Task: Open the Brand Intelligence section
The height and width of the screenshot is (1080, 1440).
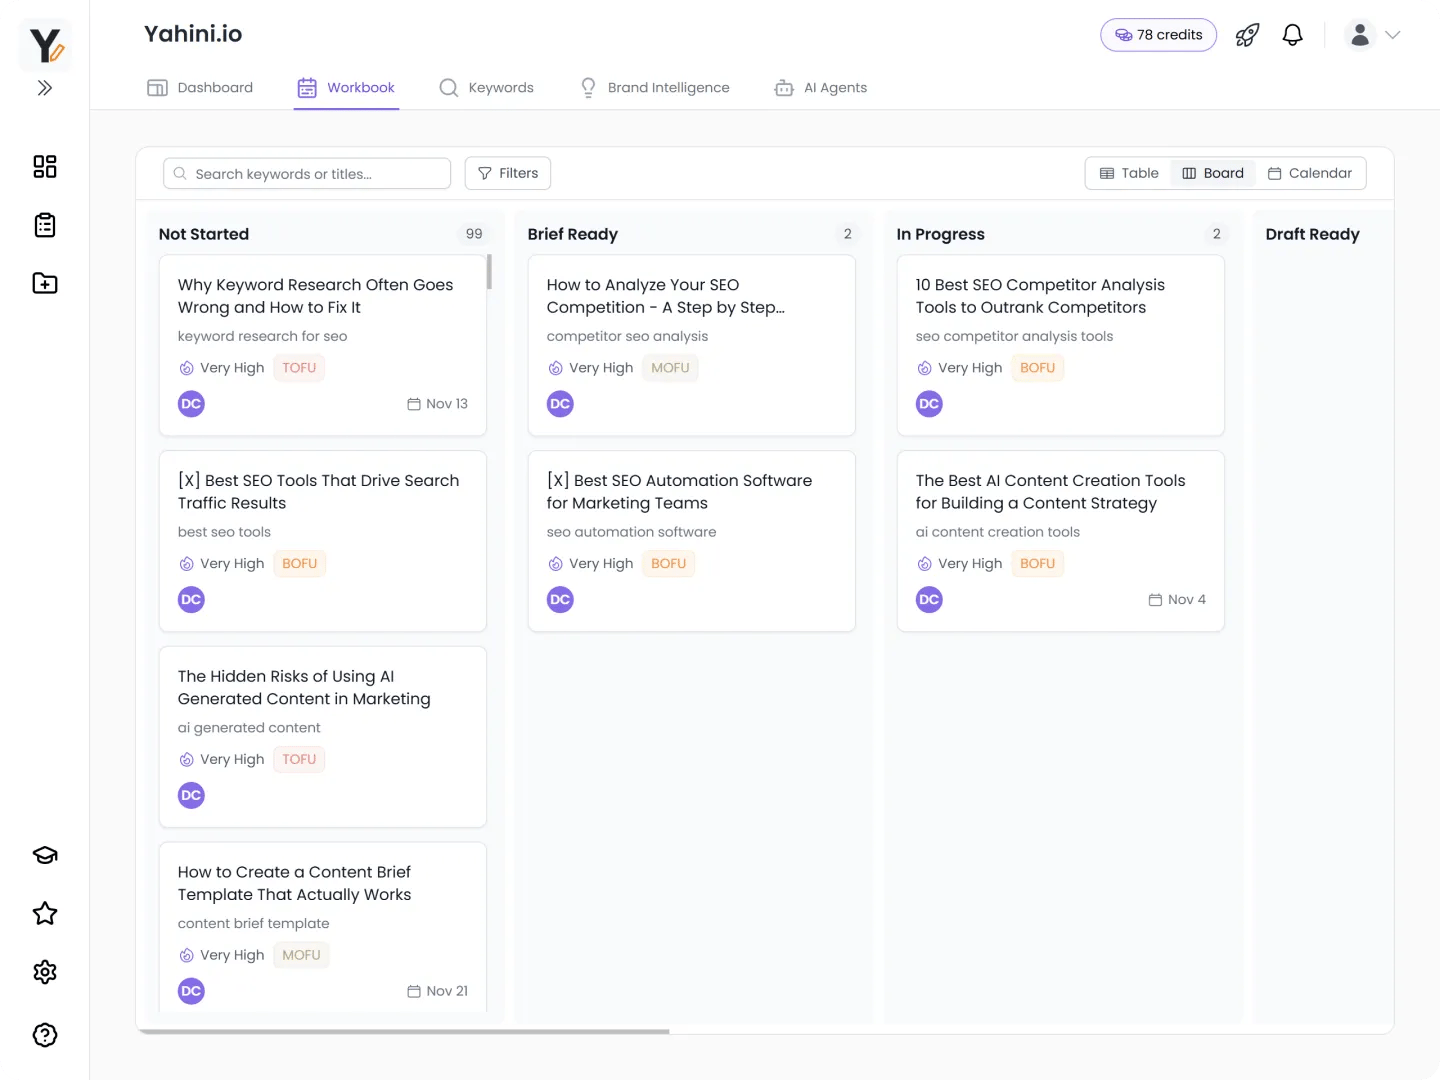Action: pyautogui.click(x=654, y=87)
